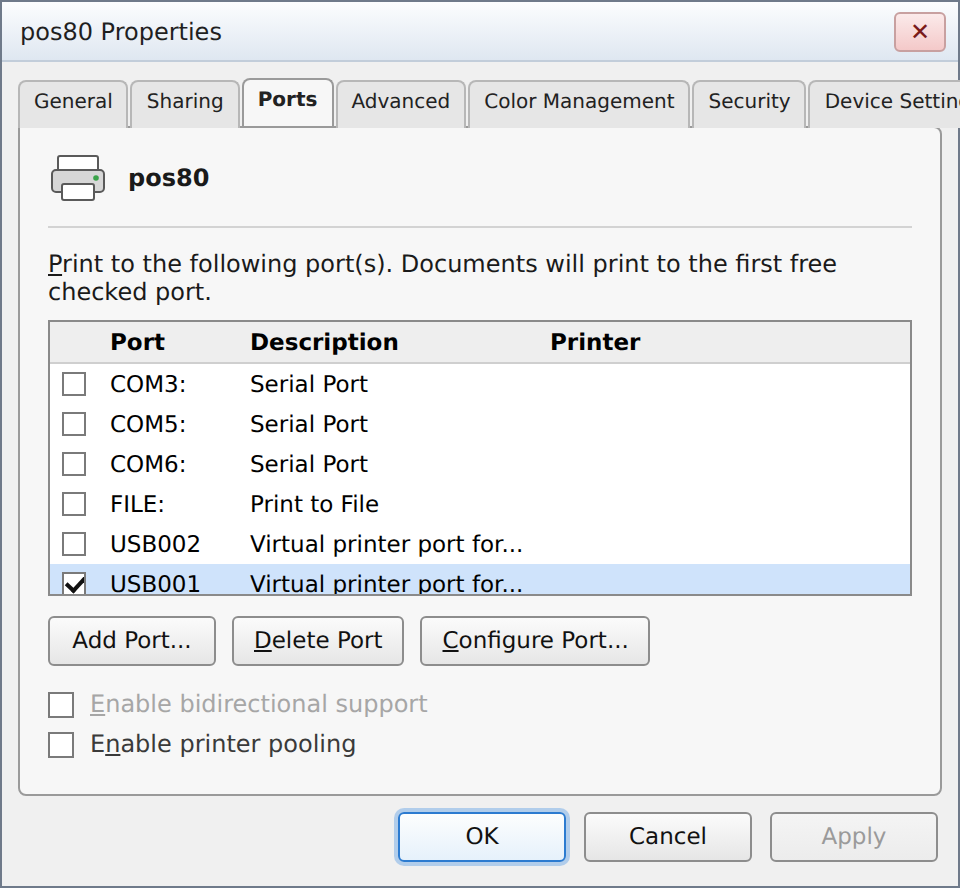960x888 pixels.
Task: Click the bold pos80 printer name
Action: 168,178
